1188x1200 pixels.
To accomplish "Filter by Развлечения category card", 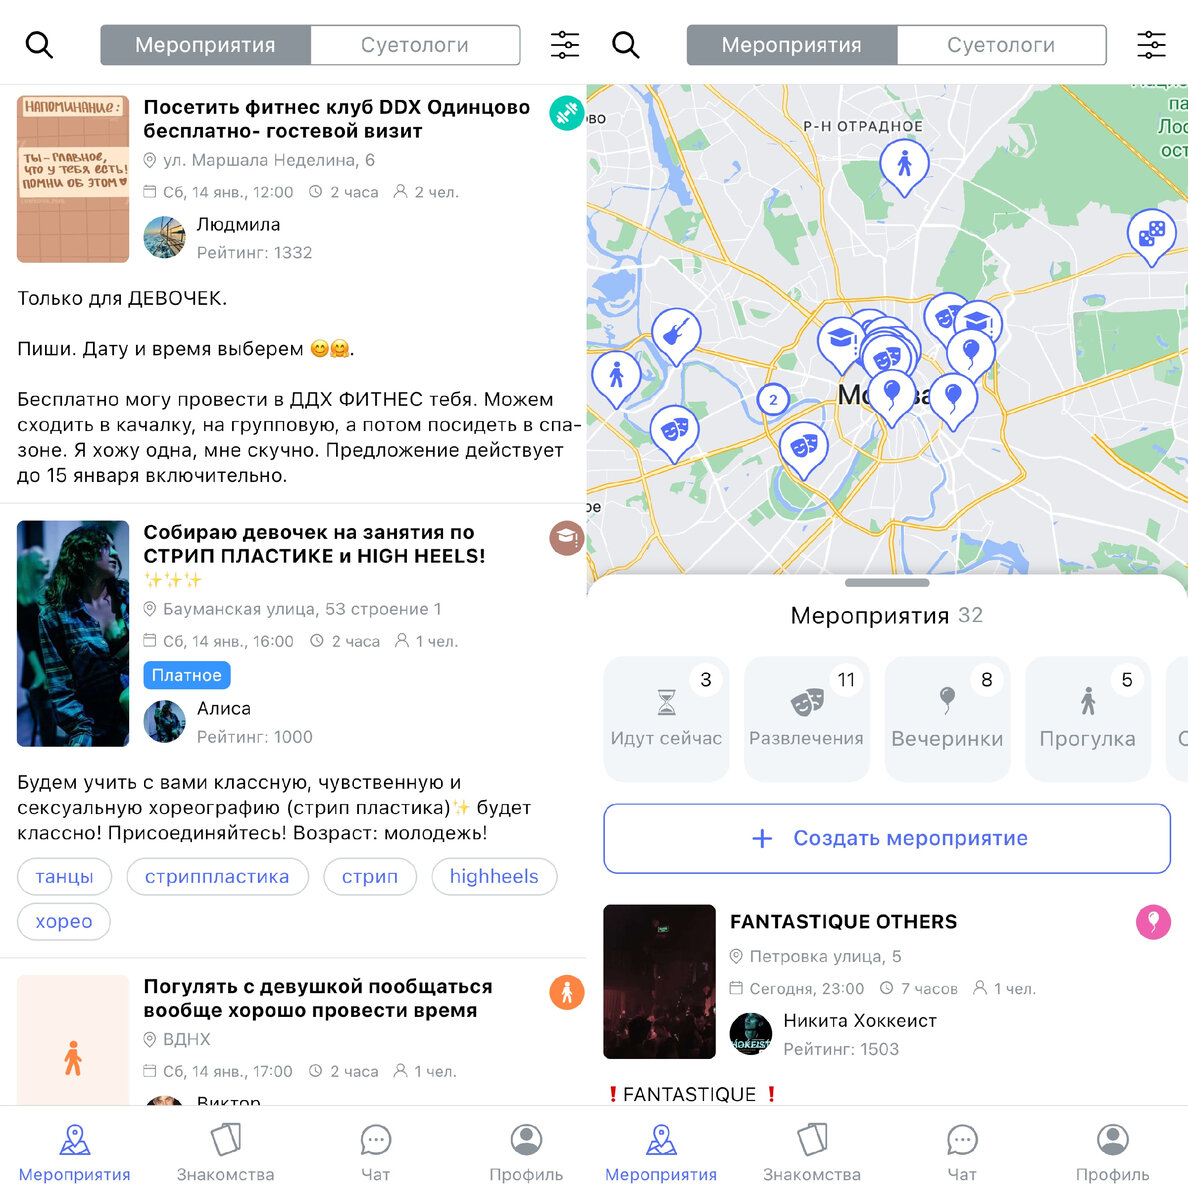I will [806, 718].
